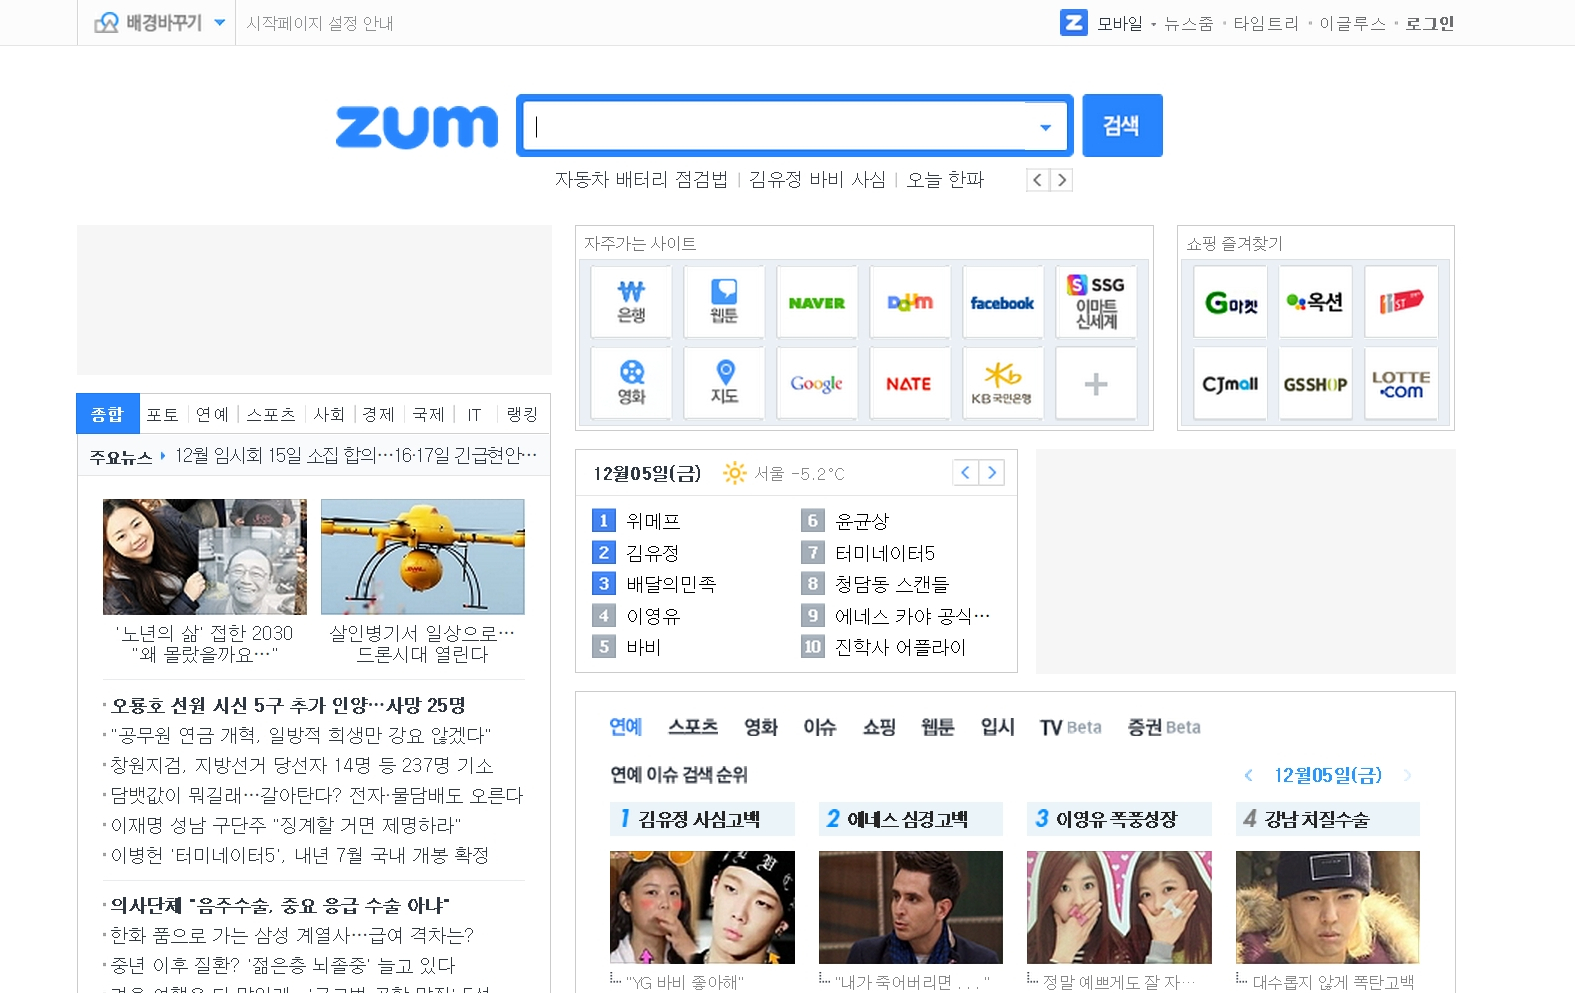Screen dimensions: 1575x993
Task: Show next suggested search keywords
Action: [1062, 180]
